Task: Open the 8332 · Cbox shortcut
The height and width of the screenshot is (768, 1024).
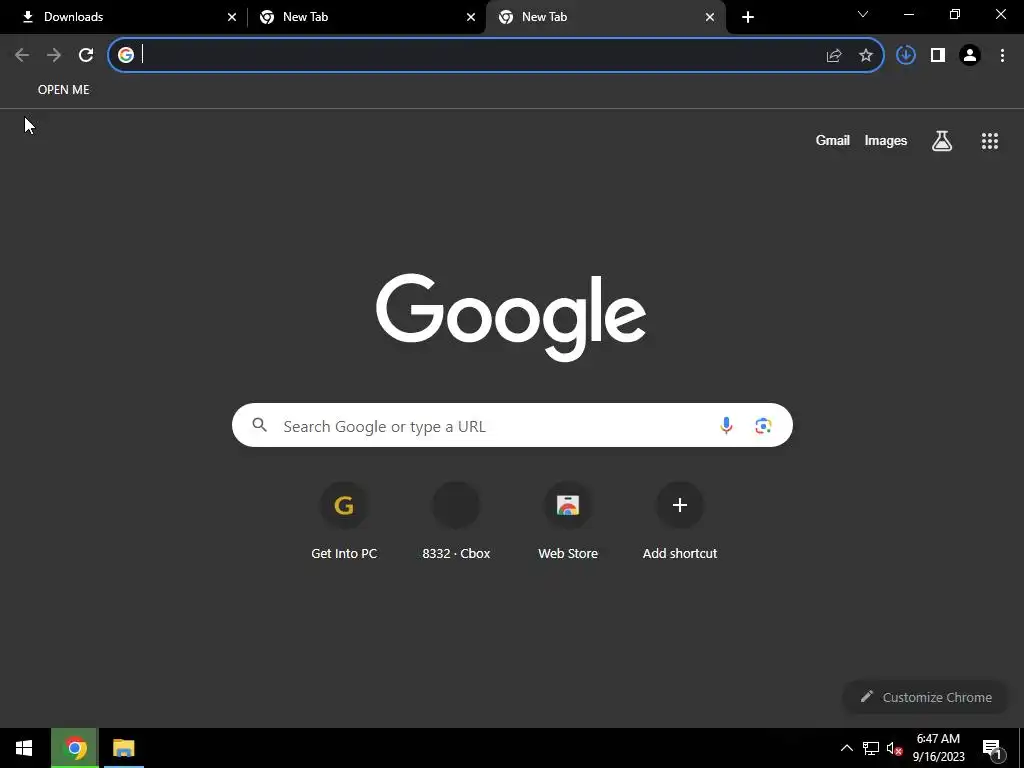Action: point(456,521)
